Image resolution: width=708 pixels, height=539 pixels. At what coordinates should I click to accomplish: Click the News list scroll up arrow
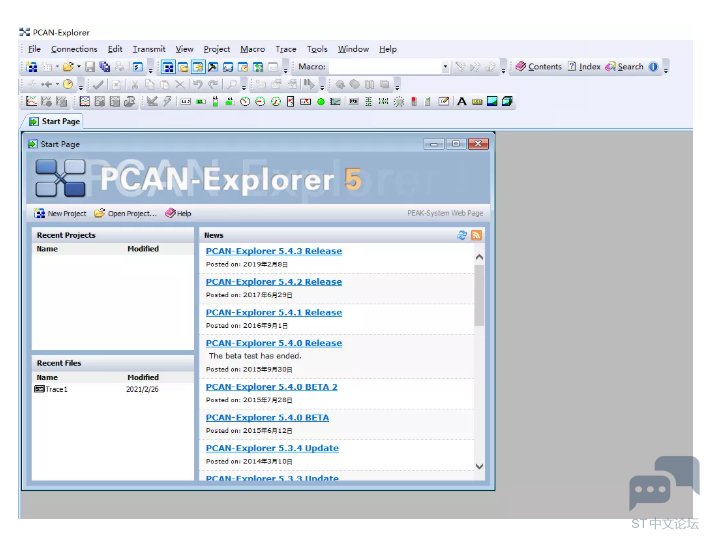tap(479, 257)
